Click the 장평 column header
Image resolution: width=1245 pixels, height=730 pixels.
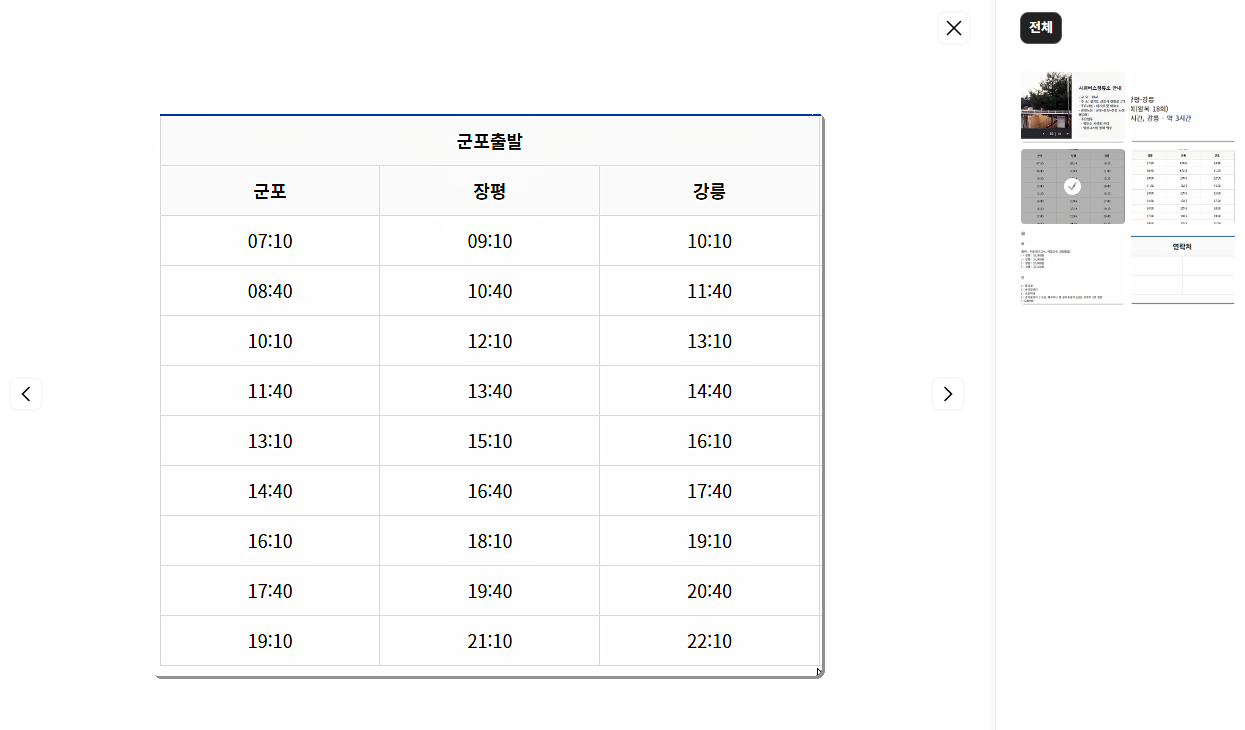point(490,191)
